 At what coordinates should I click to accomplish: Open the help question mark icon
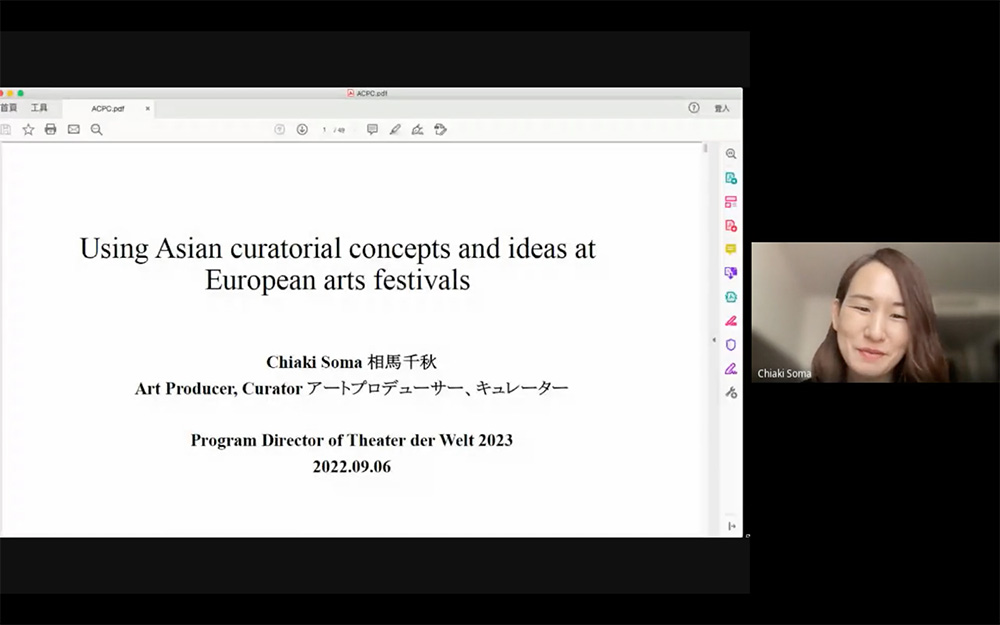694,108
